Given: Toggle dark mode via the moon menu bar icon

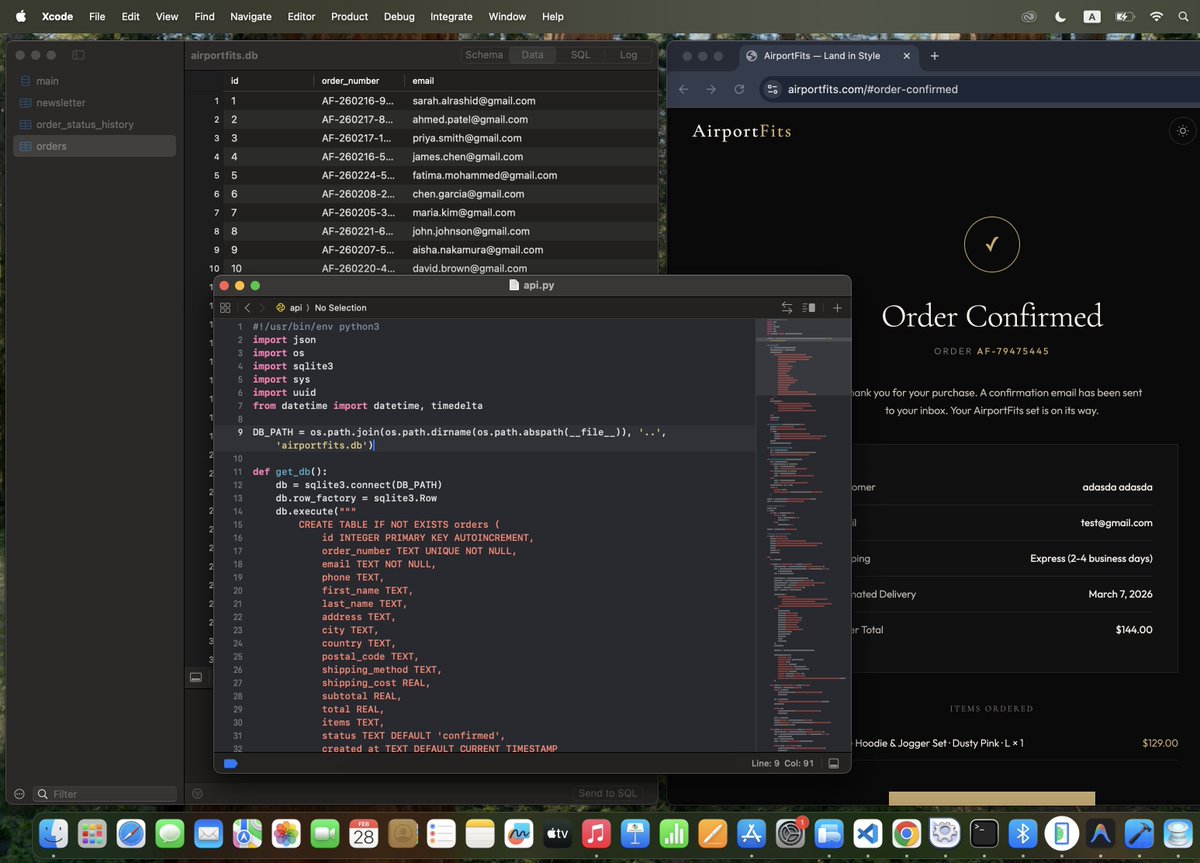Looking at the screenshot, I should point(1061,16).
